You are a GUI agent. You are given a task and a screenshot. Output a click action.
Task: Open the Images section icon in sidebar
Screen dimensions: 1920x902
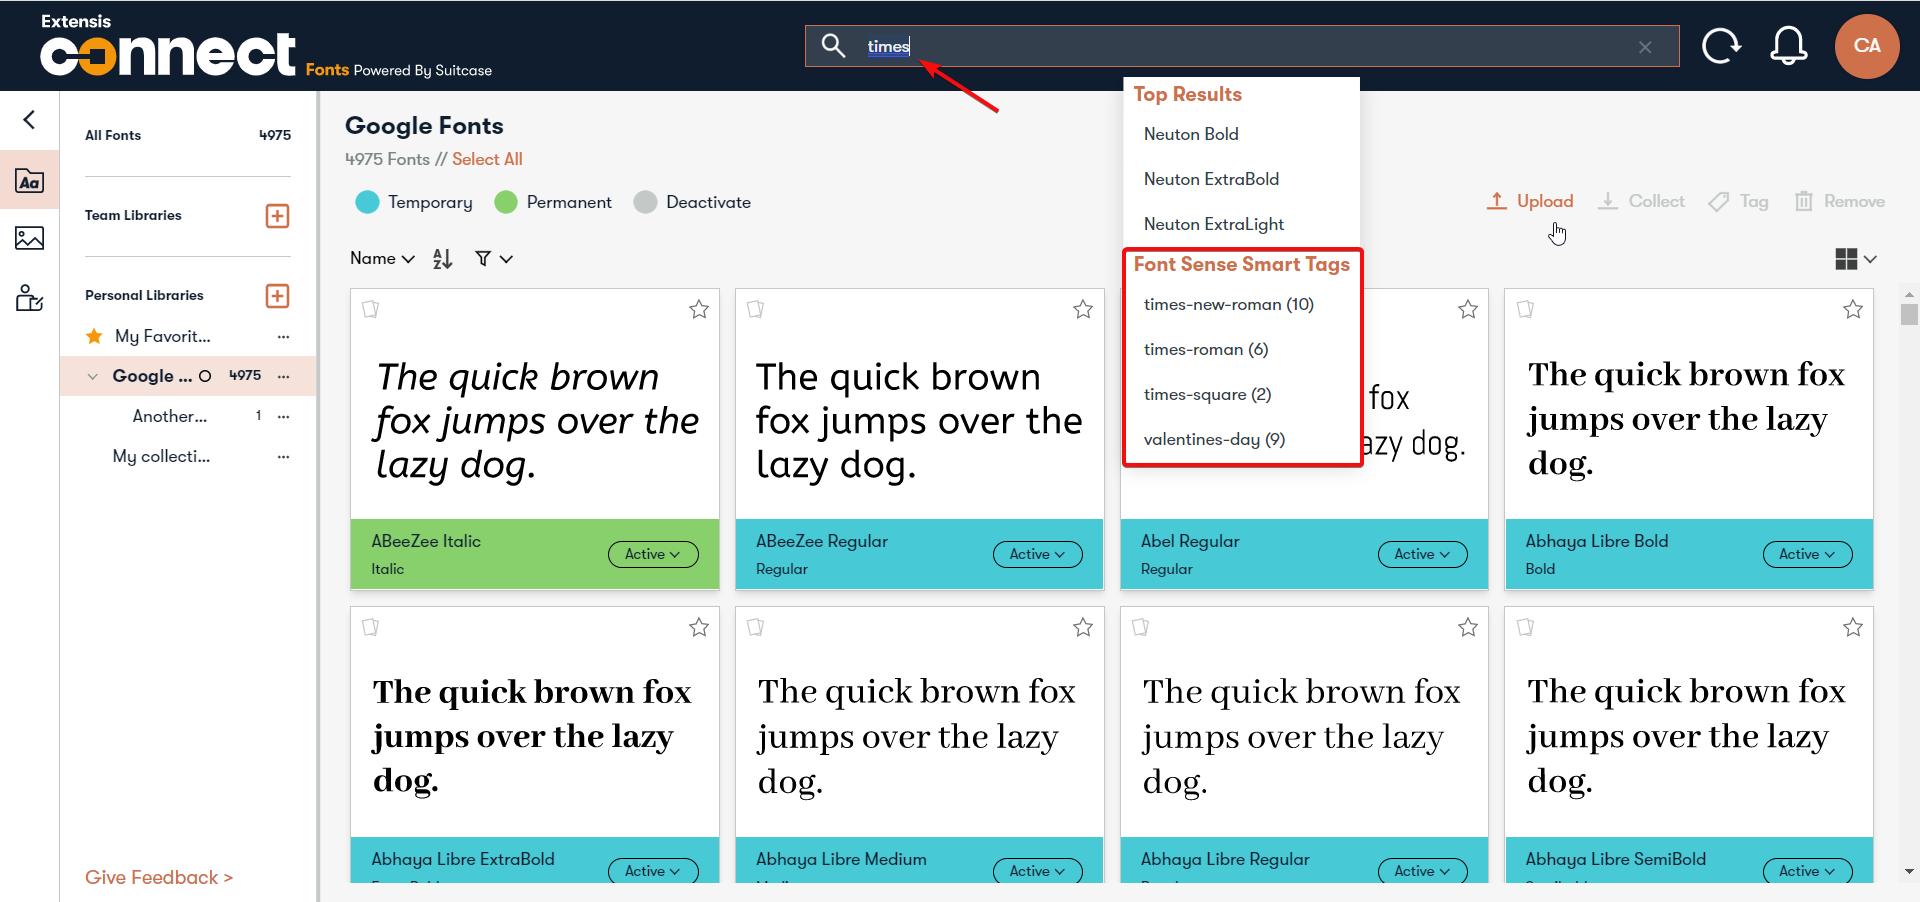(30, 238)
